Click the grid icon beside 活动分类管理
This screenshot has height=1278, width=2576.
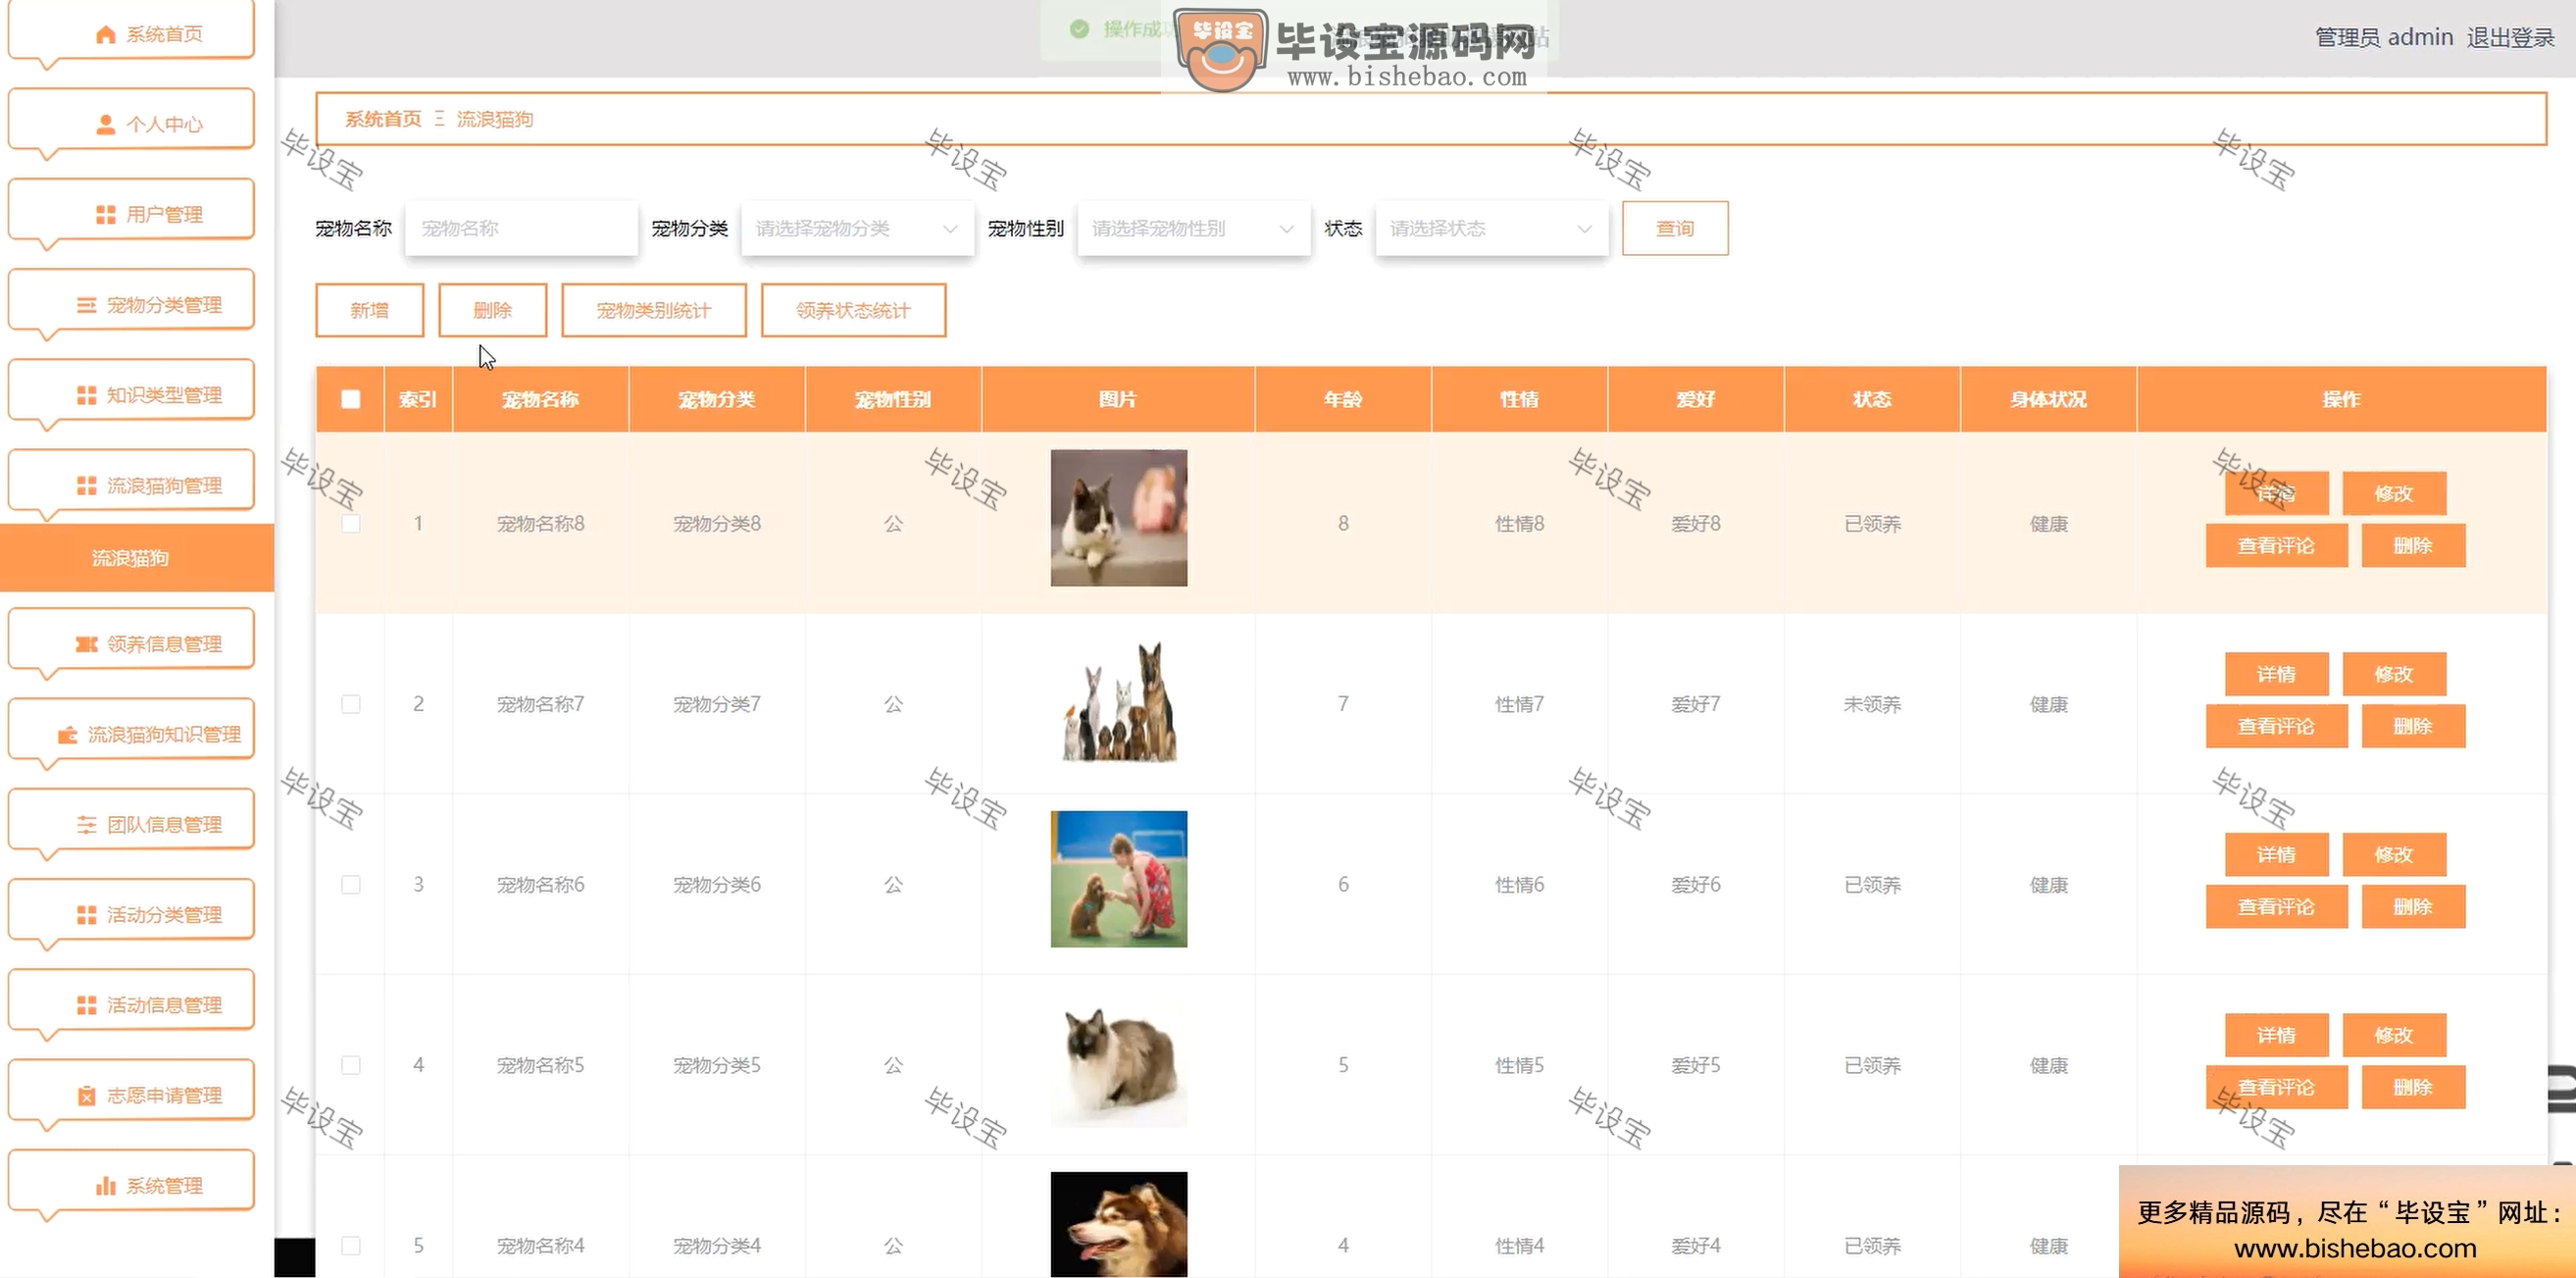click(x=87, y=915)
